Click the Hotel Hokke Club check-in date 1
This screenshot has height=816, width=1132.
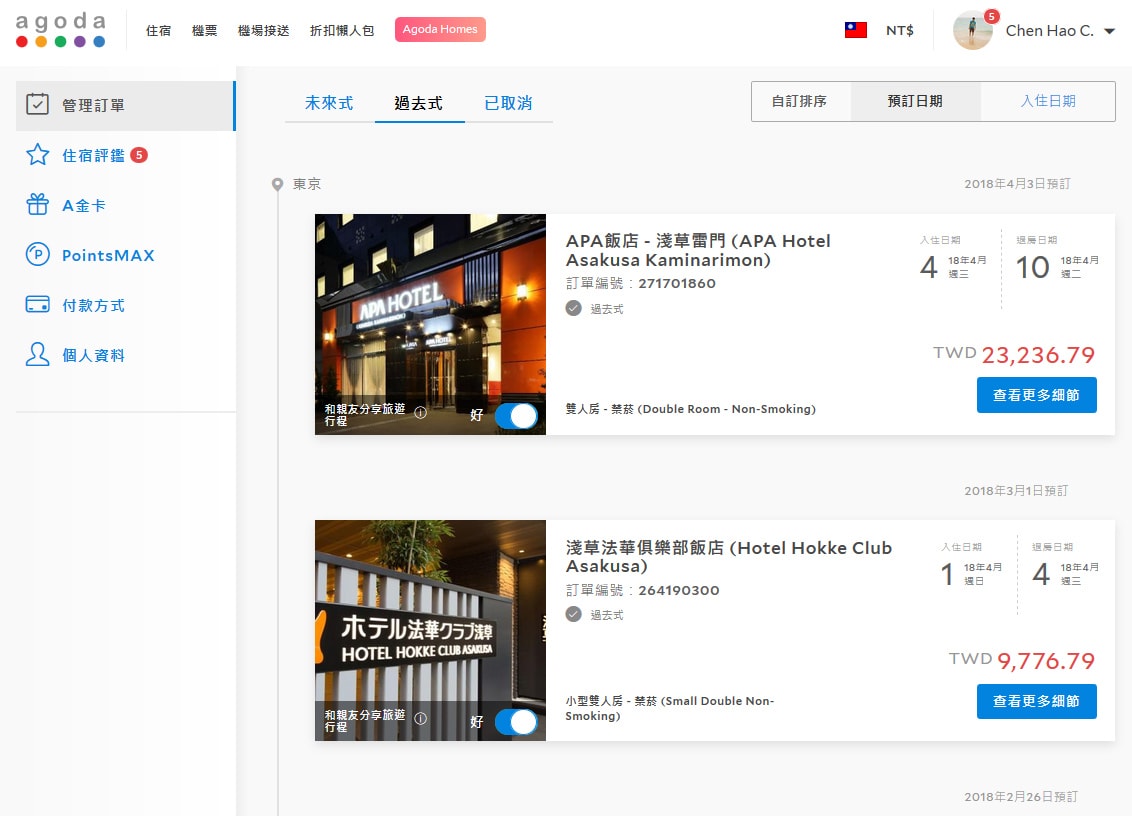click(947, 574)
